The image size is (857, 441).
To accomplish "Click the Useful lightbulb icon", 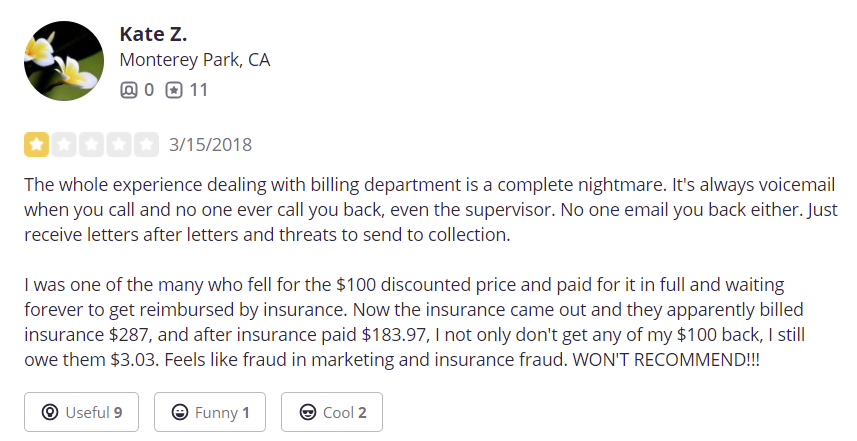I will [50, 412].
